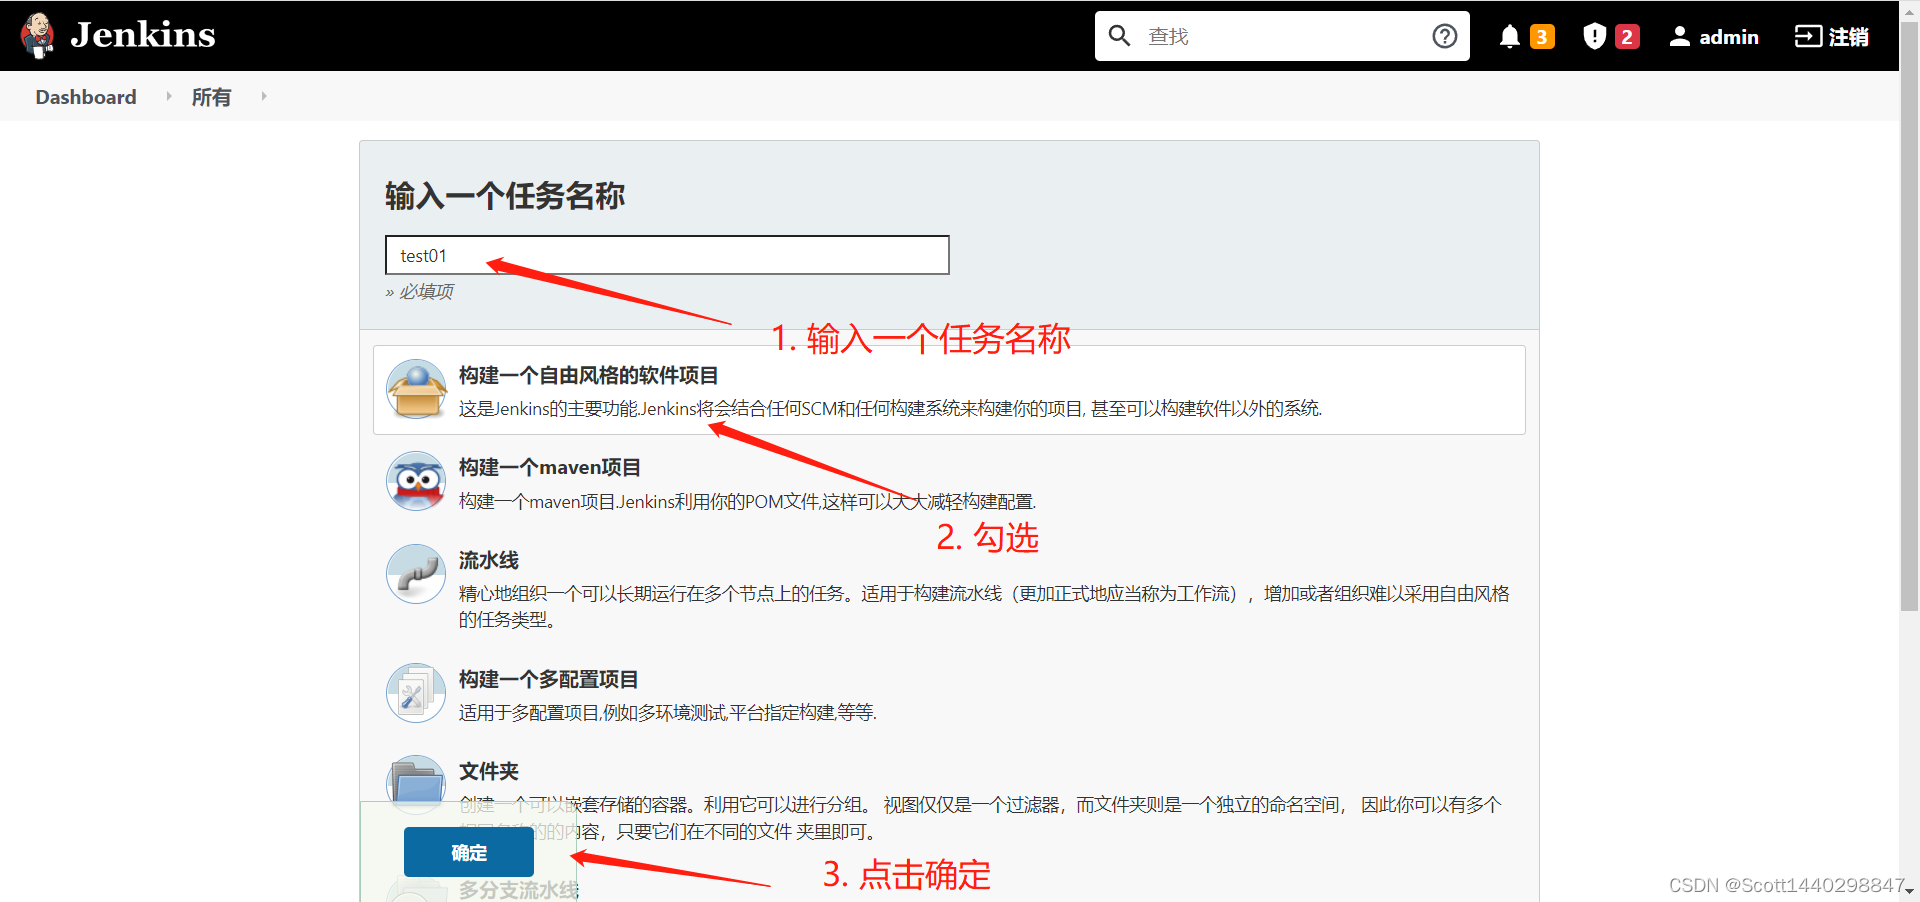This screenshot has width=1920, height=902.
Task: Open security warnings shield icon
Action: 1595,37
